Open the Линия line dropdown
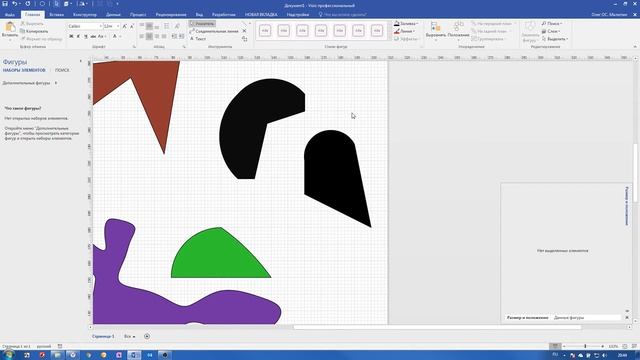640x360 pixels. 405,31
